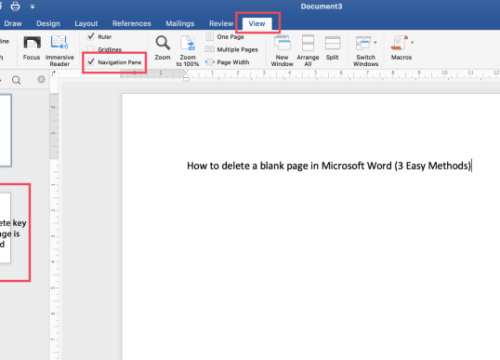This screenshot has height=360, width=500.
Task: Switch to the Review tab
Action: 221,23
